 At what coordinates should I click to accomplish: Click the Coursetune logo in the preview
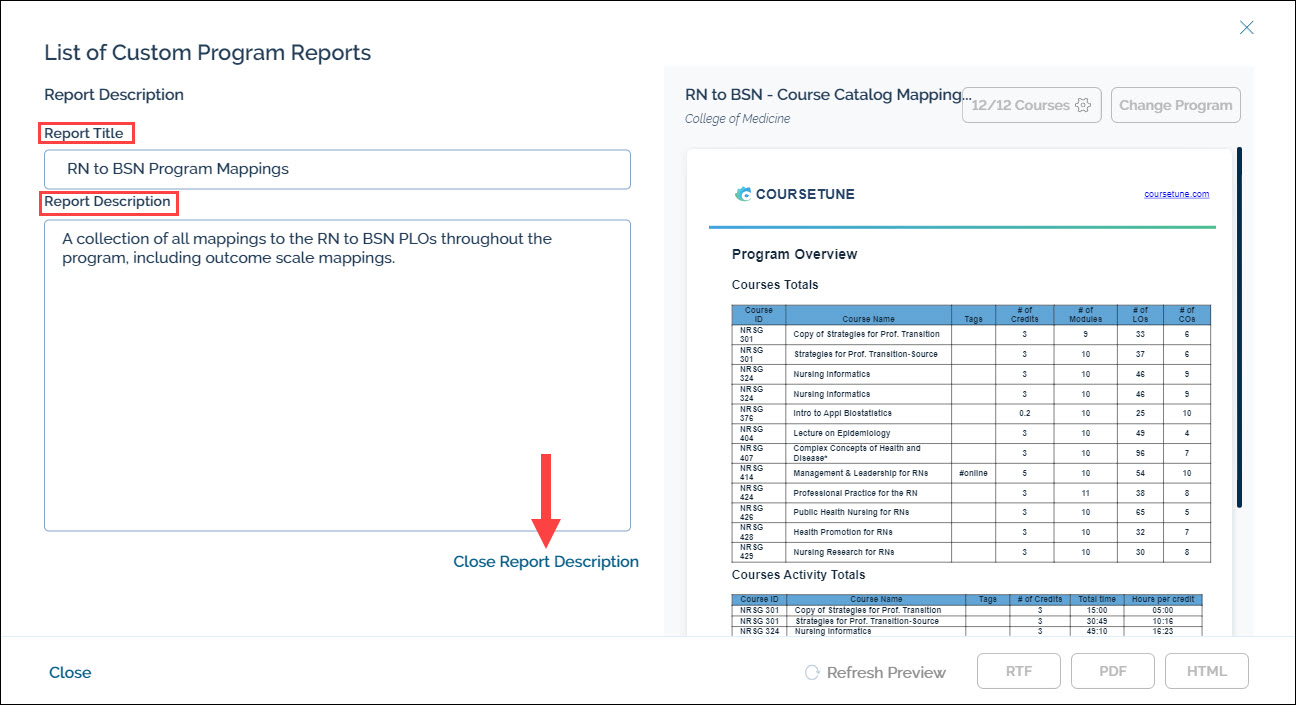[x=794, y=194]
